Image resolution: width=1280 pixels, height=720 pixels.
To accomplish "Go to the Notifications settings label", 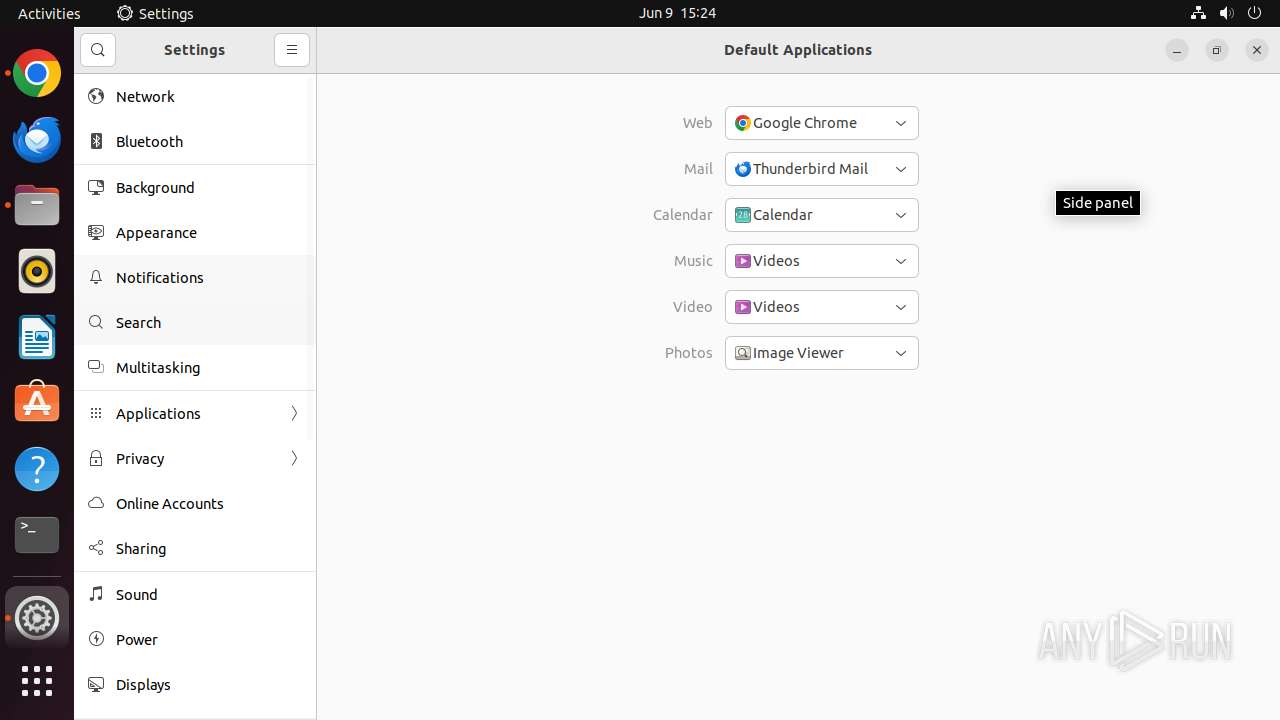I will click(160, 278).
